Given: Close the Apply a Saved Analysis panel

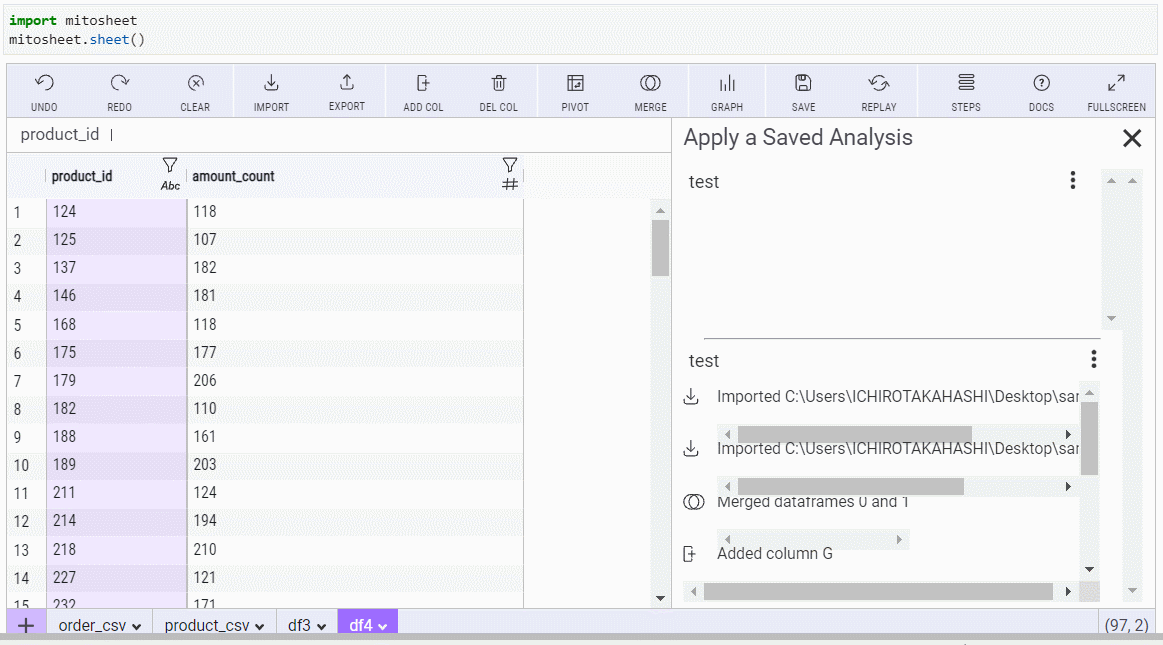Looking at the screenshot, I should (x=1131, y=138).
